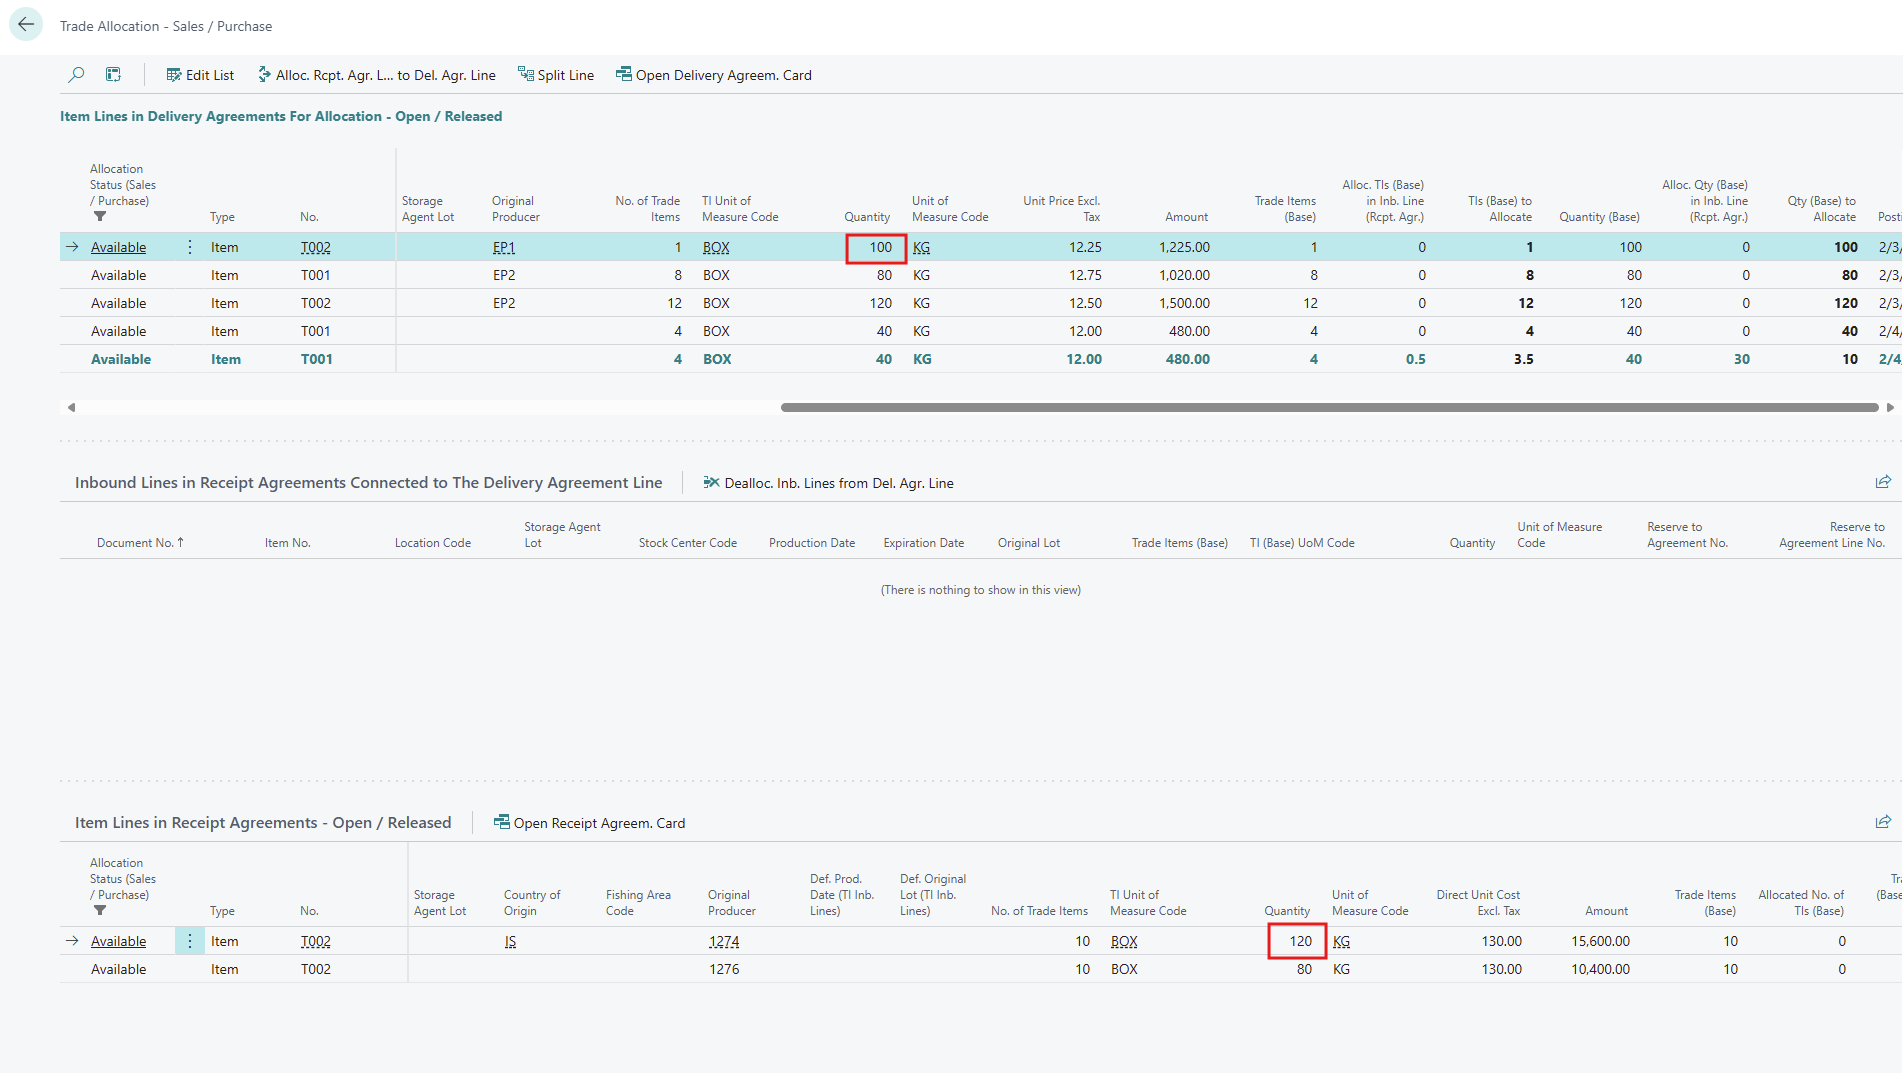This screenshot has height=1073, width=1903.
Task: Open Receipt Agreem. Card
Action: 589,823
